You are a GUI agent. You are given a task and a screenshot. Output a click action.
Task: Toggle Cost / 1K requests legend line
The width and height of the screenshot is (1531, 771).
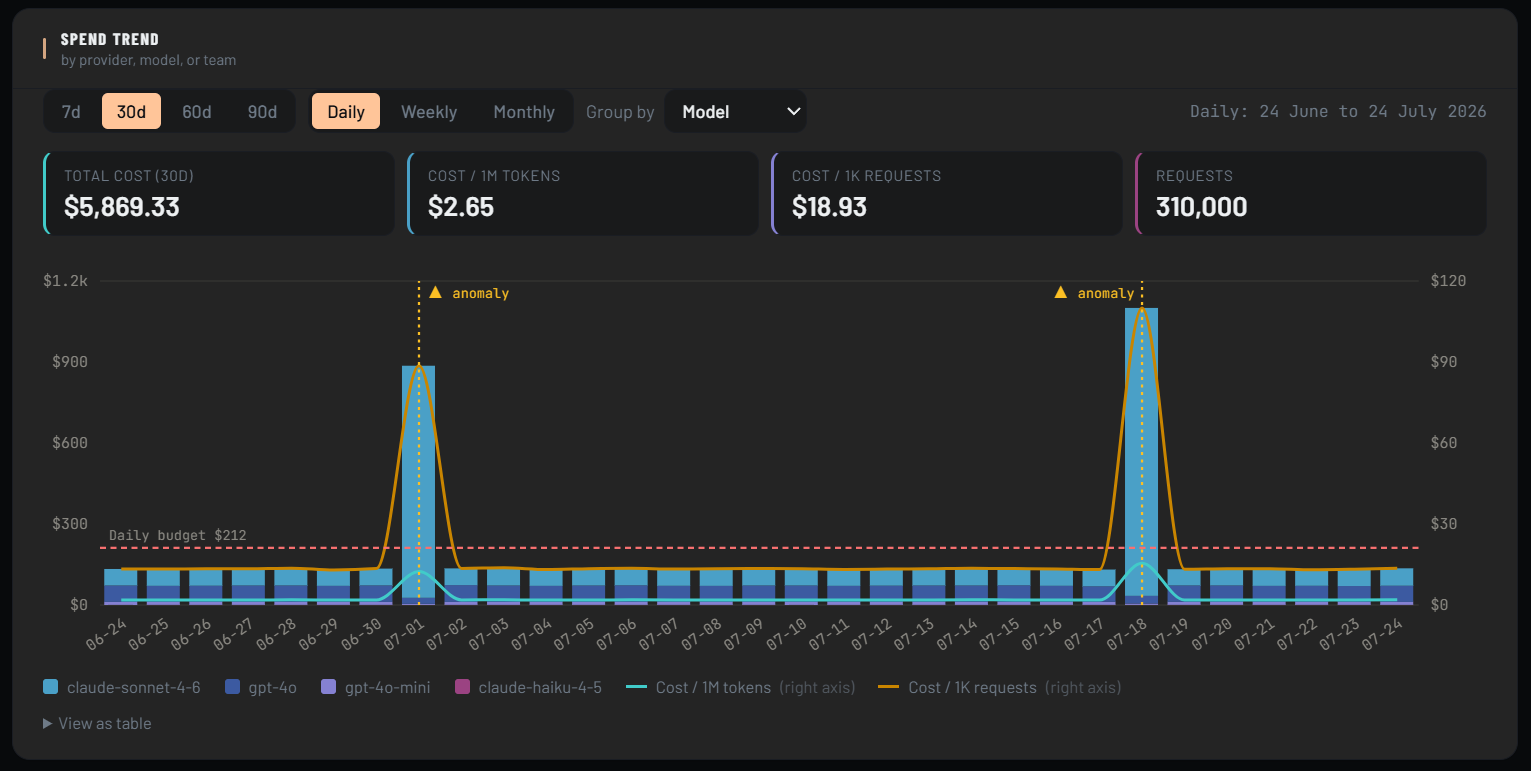(x=889, y=687)
